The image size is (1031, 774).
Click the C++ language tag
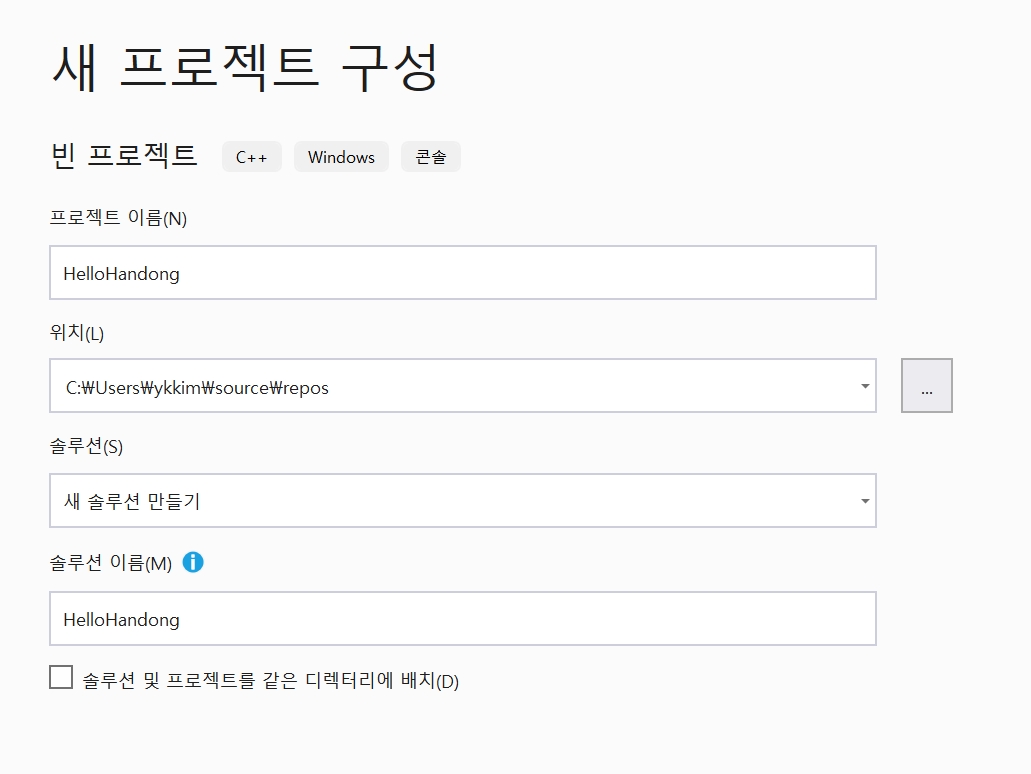point(252,157)
